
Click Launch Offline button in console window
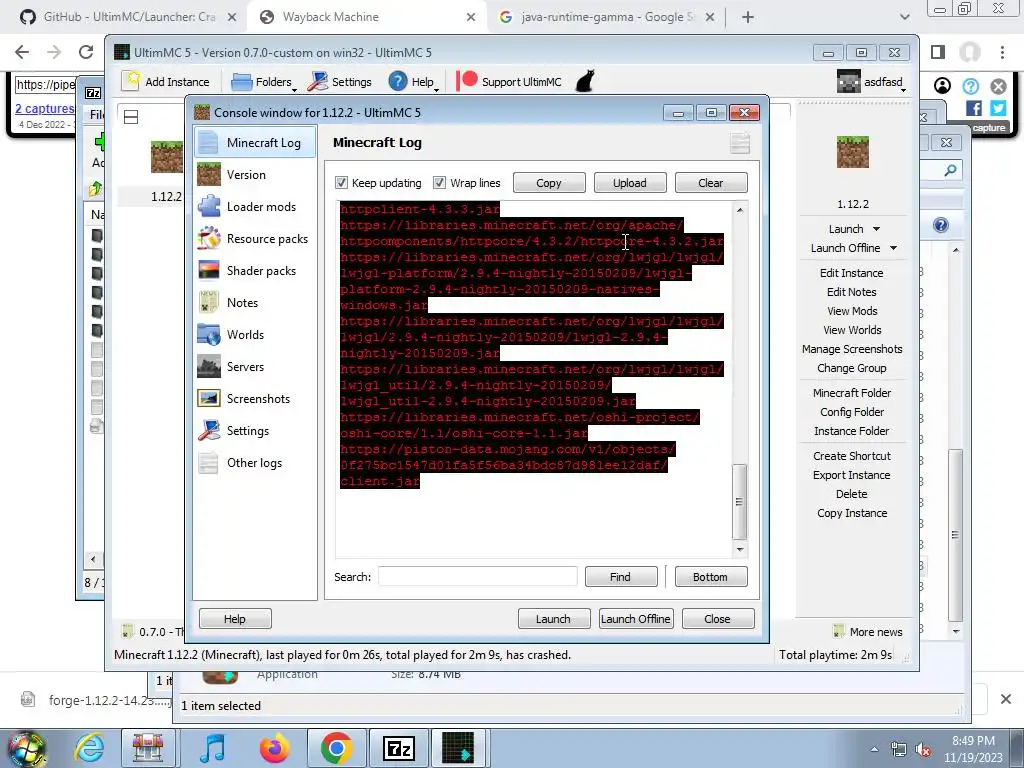point(635,618)
